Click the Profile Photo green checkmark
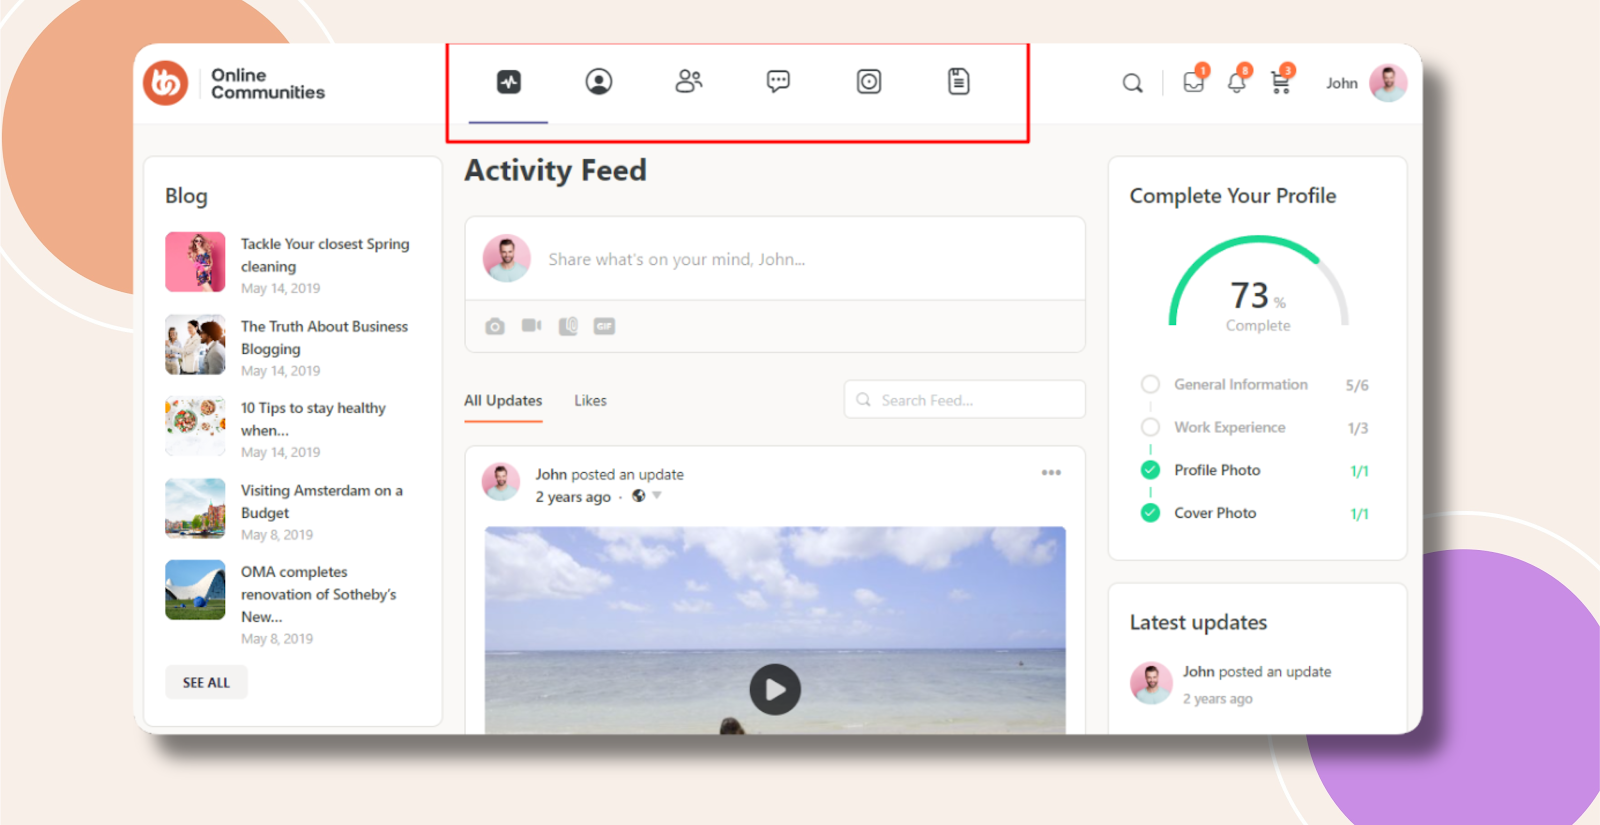Screen dimensions: 1600x825 click(1150, 470)
